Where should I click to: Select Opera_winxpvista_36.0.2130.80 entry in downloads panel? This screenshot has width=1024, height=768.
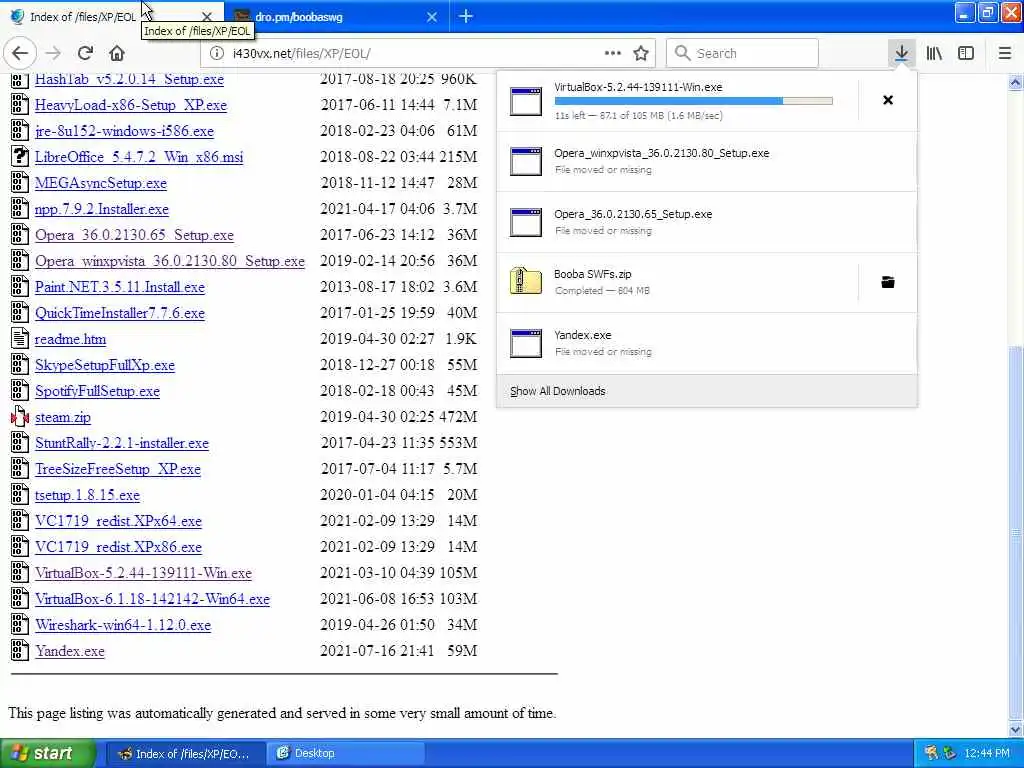tap(706, 161)
